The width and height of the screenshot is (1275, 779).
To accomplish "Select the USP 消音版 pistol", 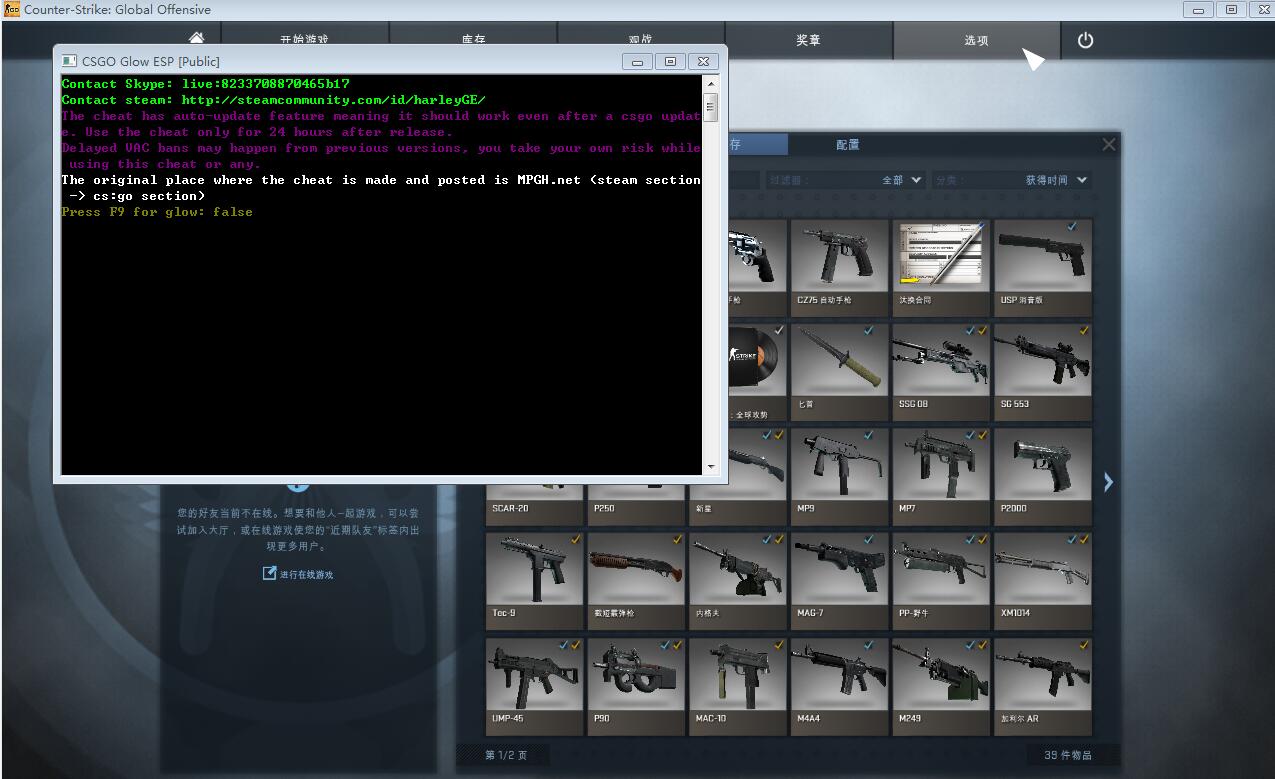I will pos(1043,267).
